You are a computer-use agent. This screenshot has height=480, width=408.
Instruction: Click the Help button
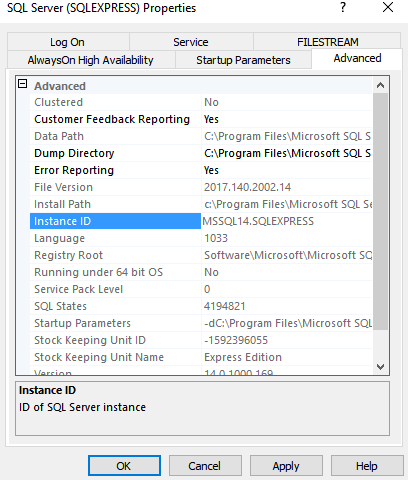tap(367, 466)
